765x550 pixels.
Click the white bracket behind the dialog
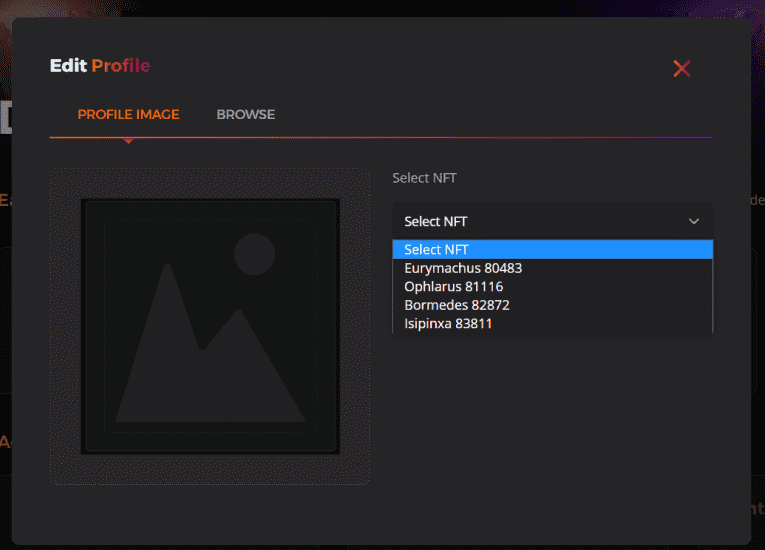pos(5,117)
